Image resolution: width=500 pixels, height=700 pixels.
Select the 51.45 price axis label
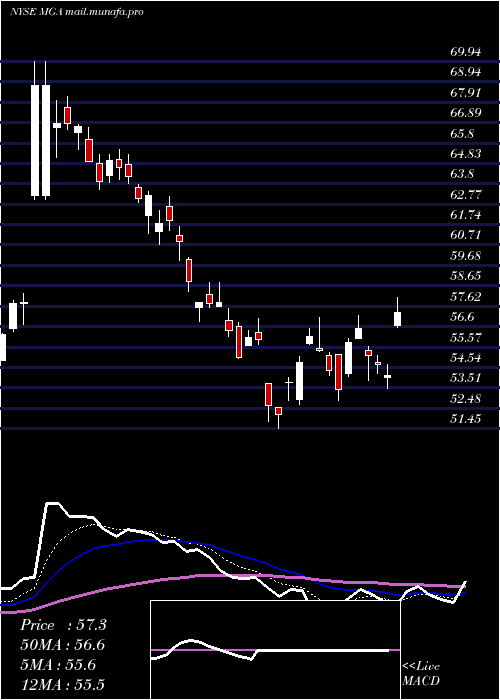(x=466, y=419)
